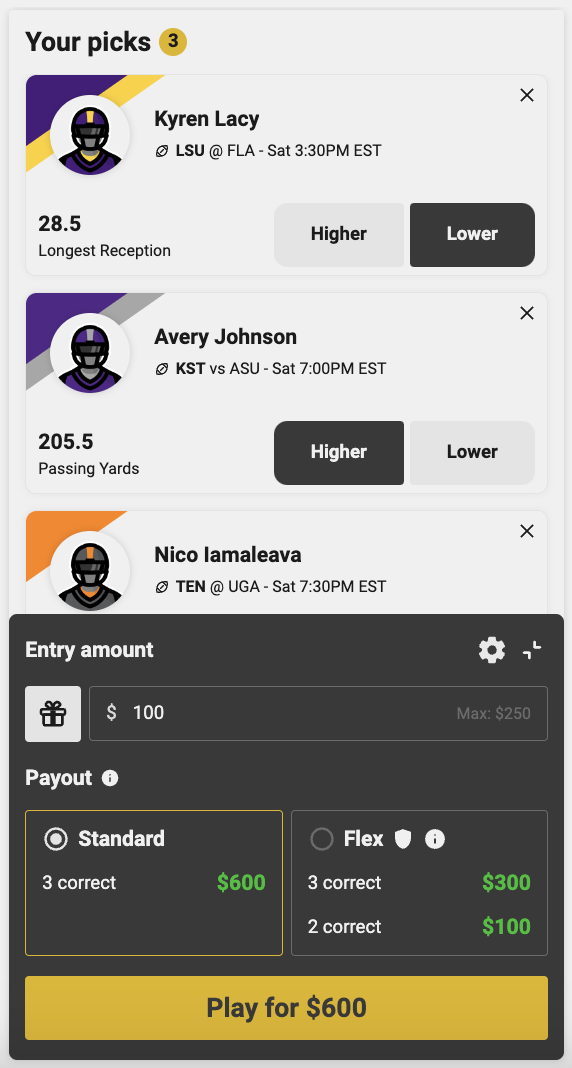Remove the Nico Iamaleava pick
572x1068 pixels.
point(526,531)
